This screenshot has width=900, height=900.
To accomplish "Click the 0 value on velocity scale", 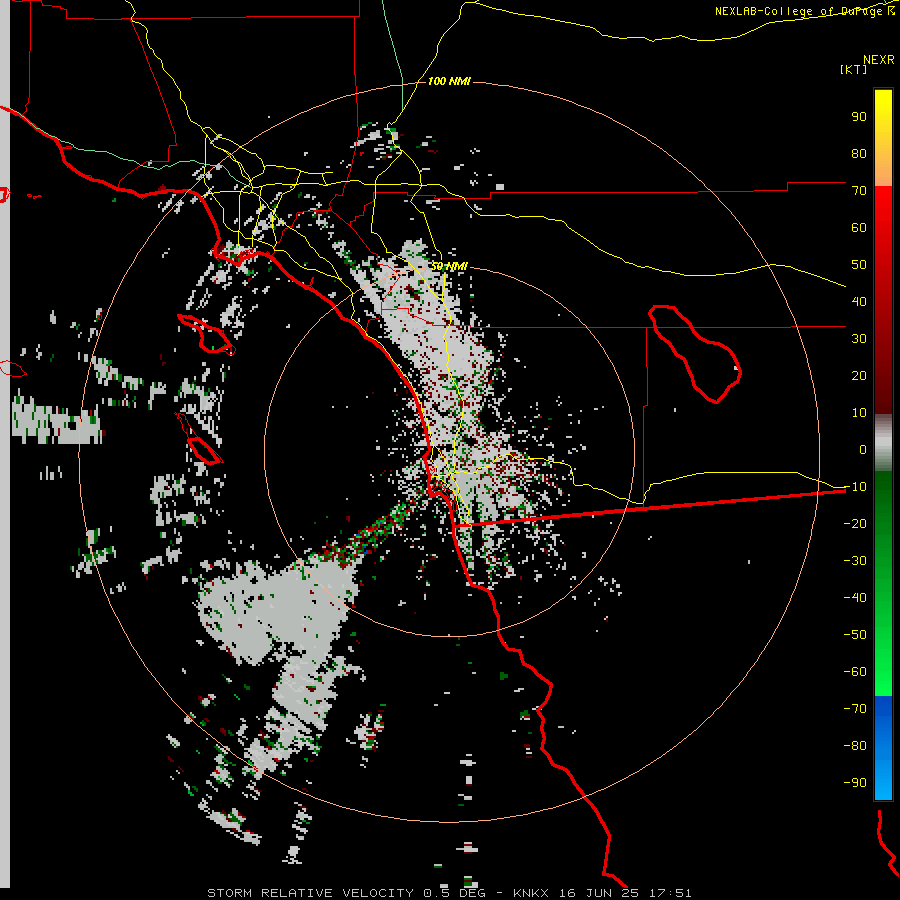I will [x=863, y=449].
